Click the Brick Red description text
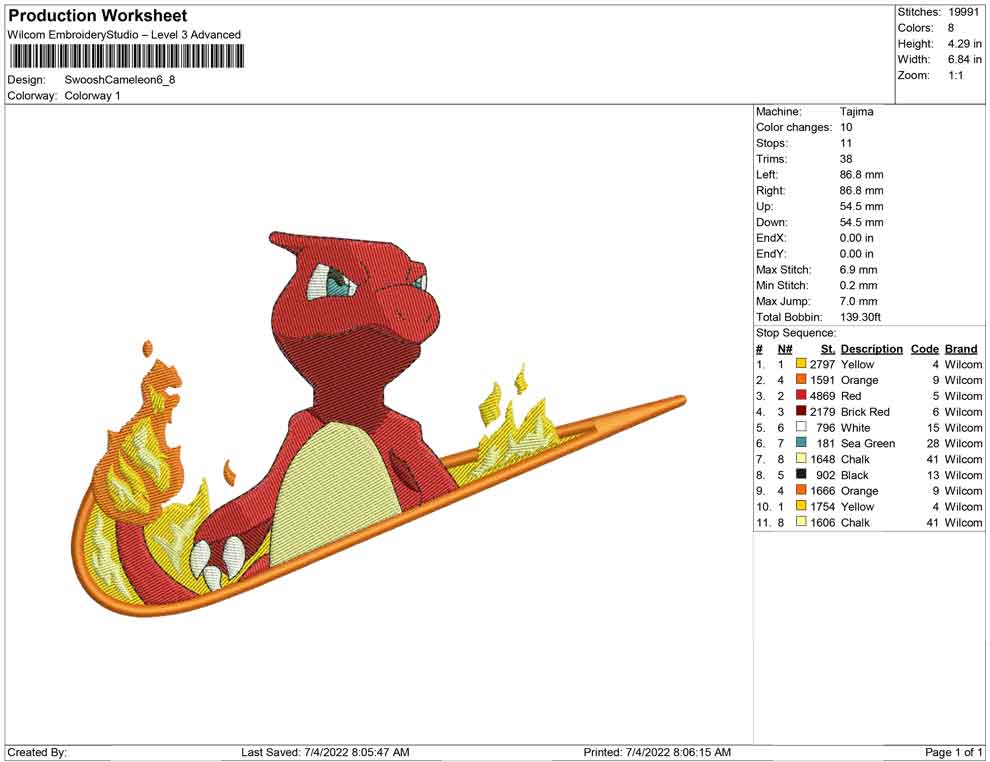The image size is (990, 762). click(865, 412)
